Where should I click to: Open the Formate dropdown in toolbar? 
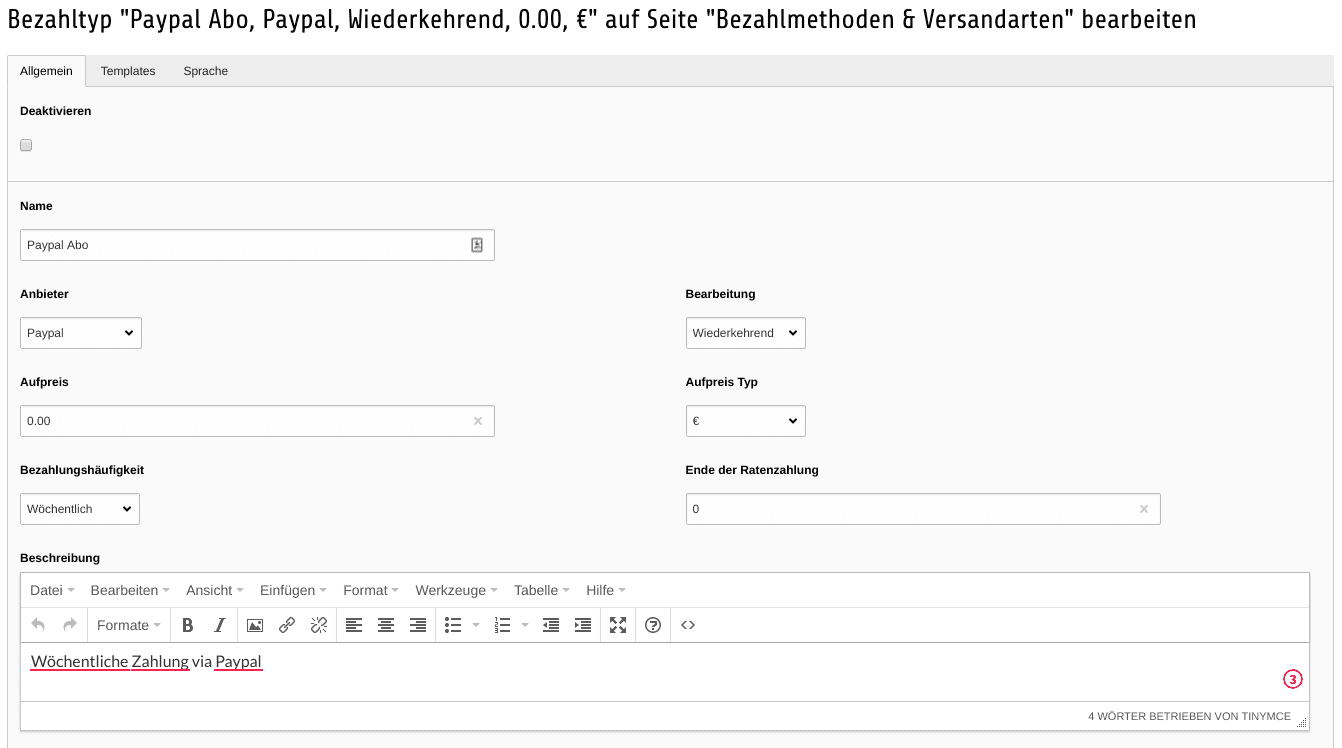129,625
